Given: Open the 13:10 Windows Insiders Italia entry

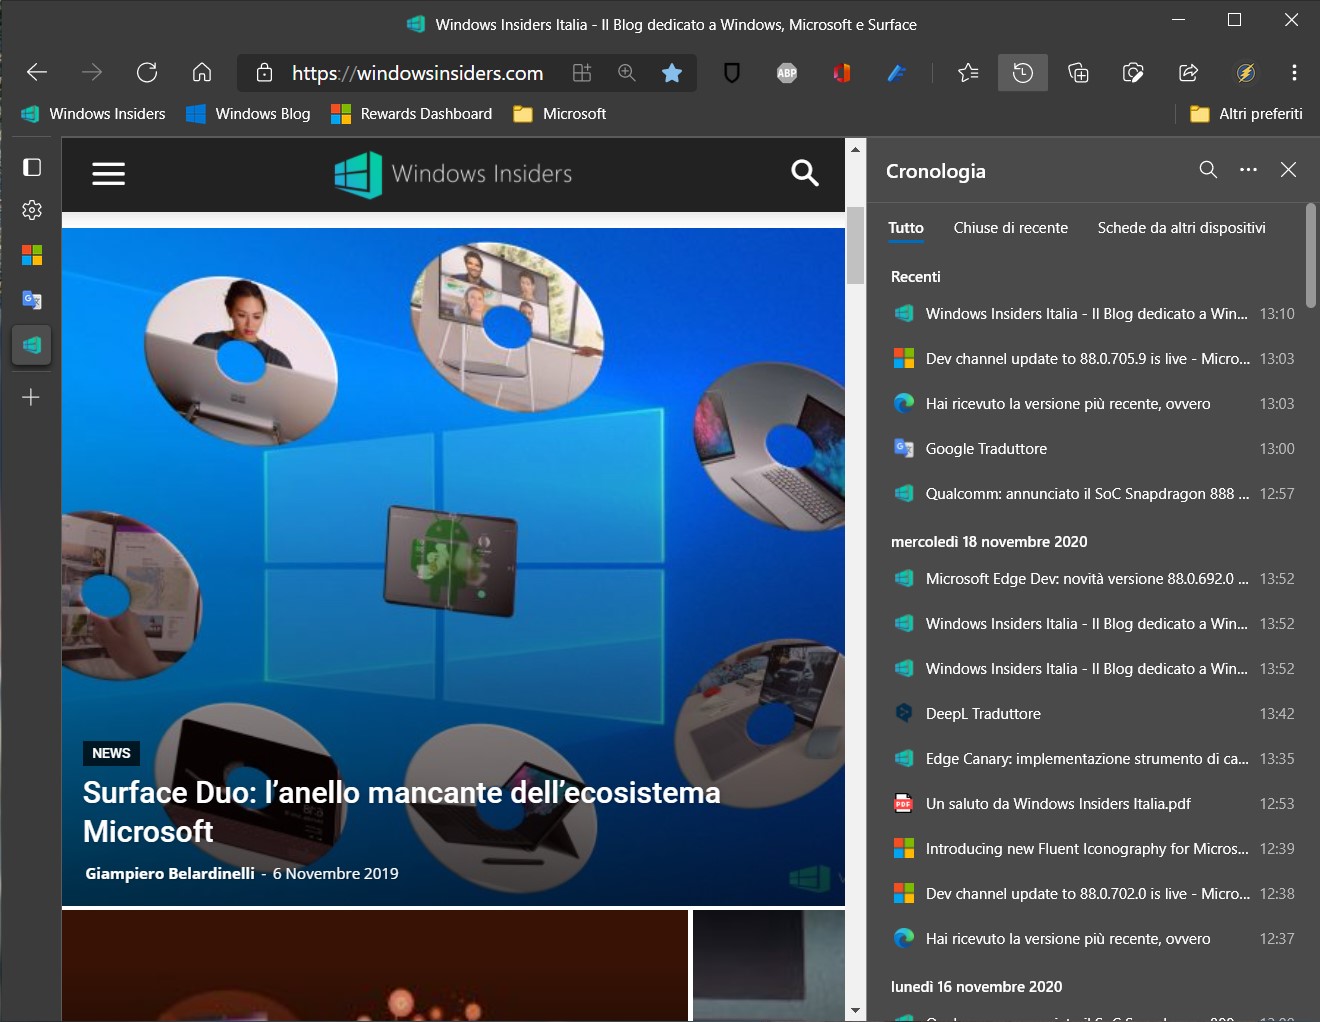Looking at the screenshot, I should coord(1092,314).
